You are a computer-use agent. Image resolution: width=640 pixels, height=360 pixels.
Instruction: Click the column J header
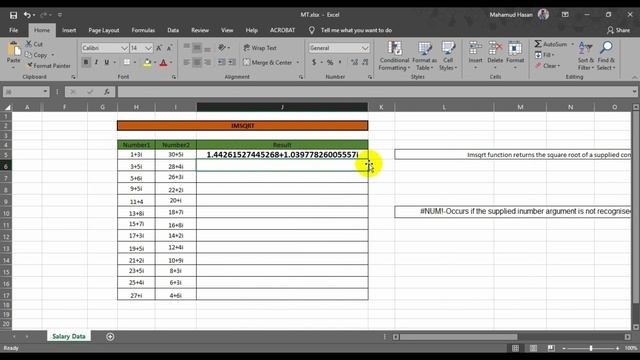click(x=282, y=107)
